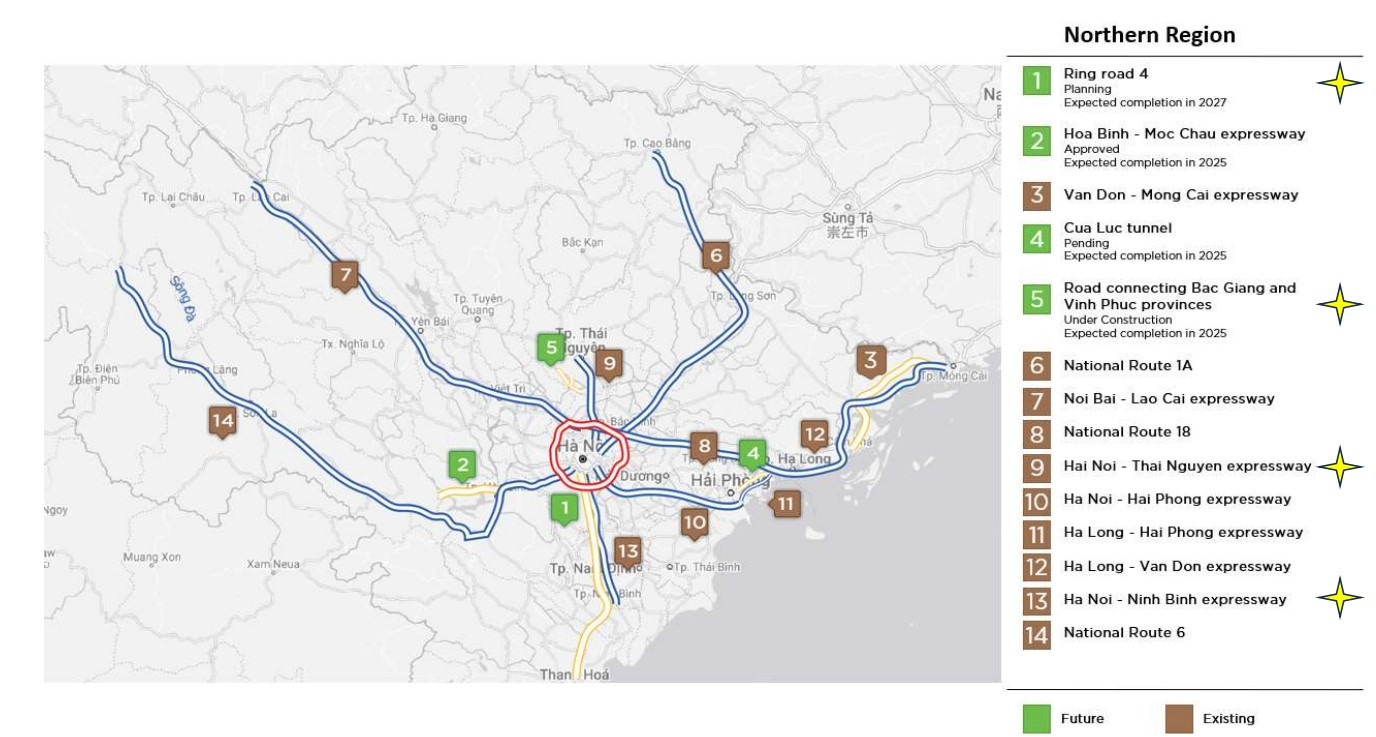Image resolution: width=1376 pixels, height=737 pixels.
Task: Click map marker 7 on Noi Bai - Lao Cai route
Action: point(344,274)
